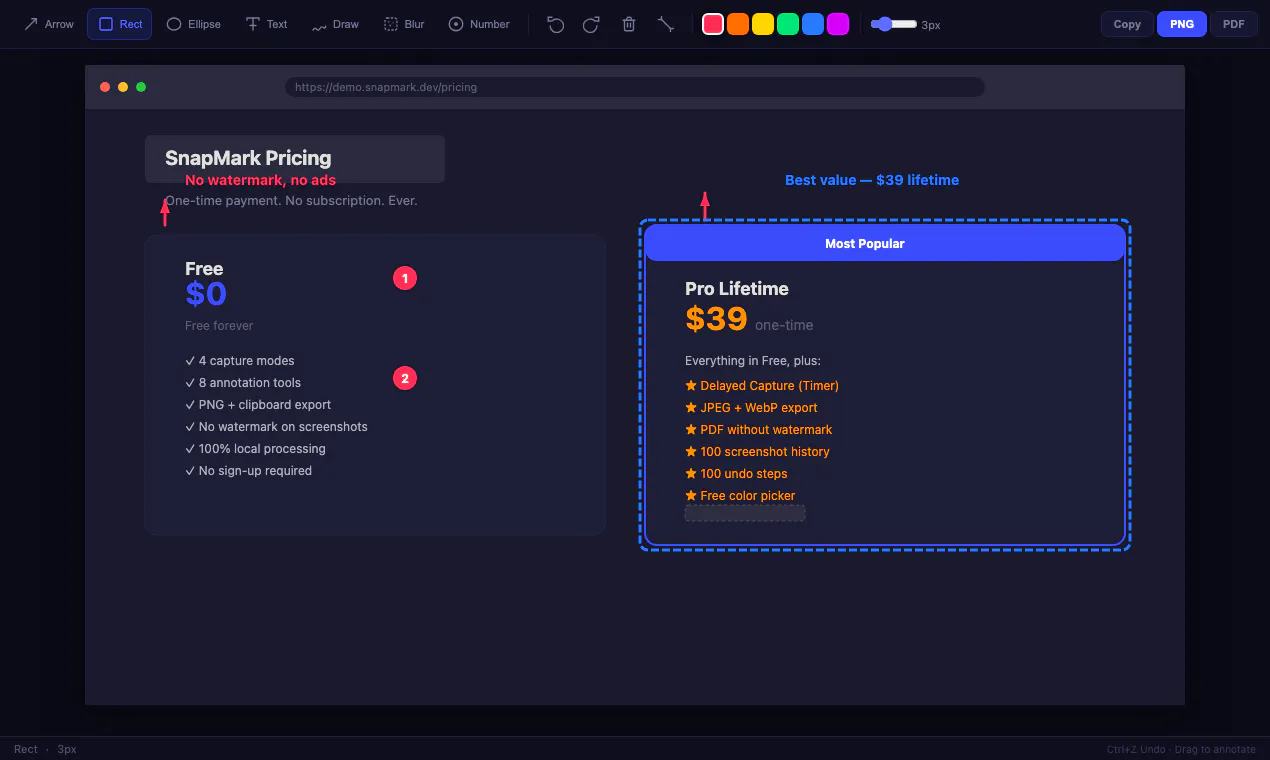Pick the red color swatch
1270x760 pixels.
(x=713, y=24)
